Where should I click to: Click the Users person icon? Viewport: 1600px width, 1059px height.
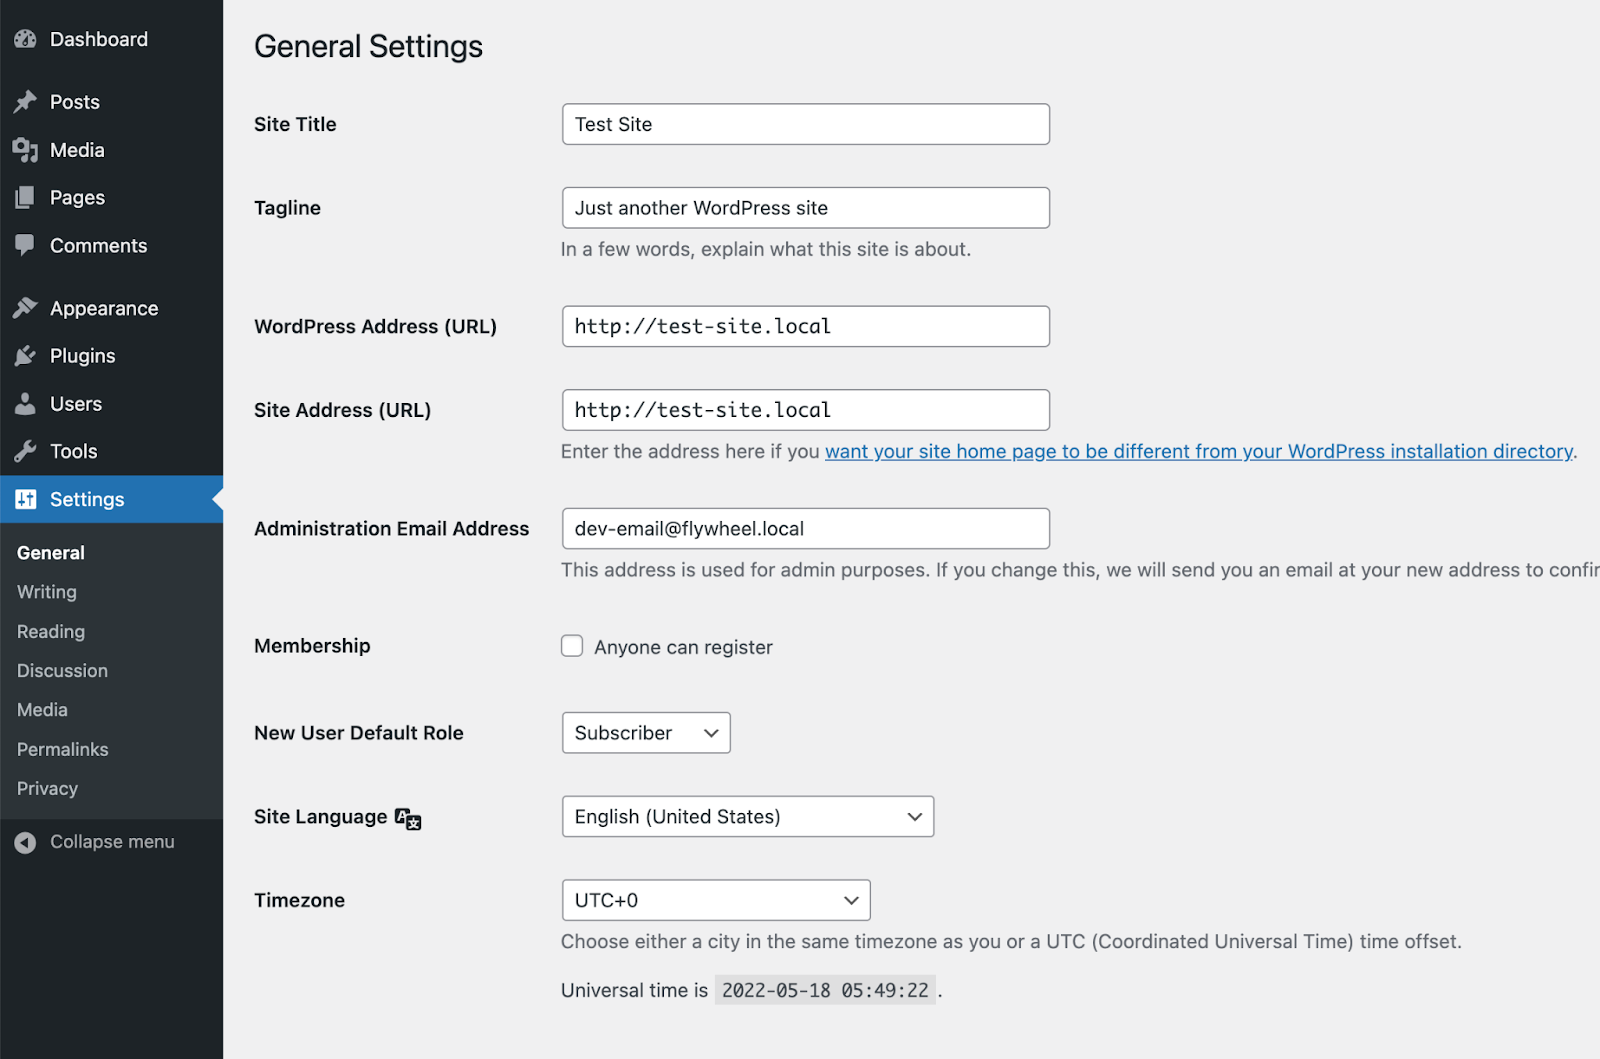point(25,404)
